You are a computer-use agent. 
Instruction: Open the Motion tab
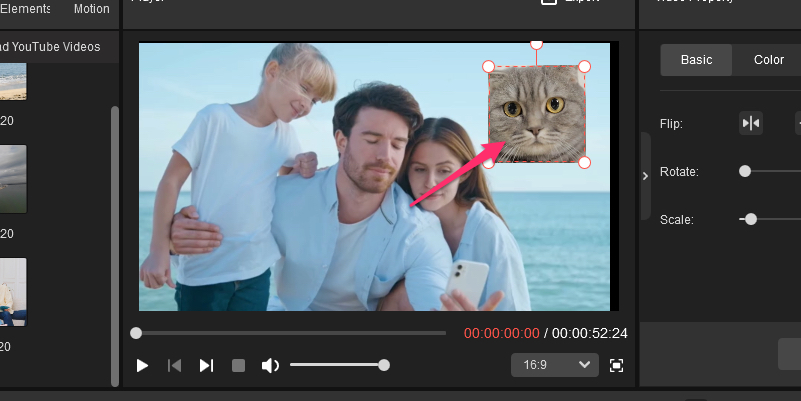click(x=92, y=9)
